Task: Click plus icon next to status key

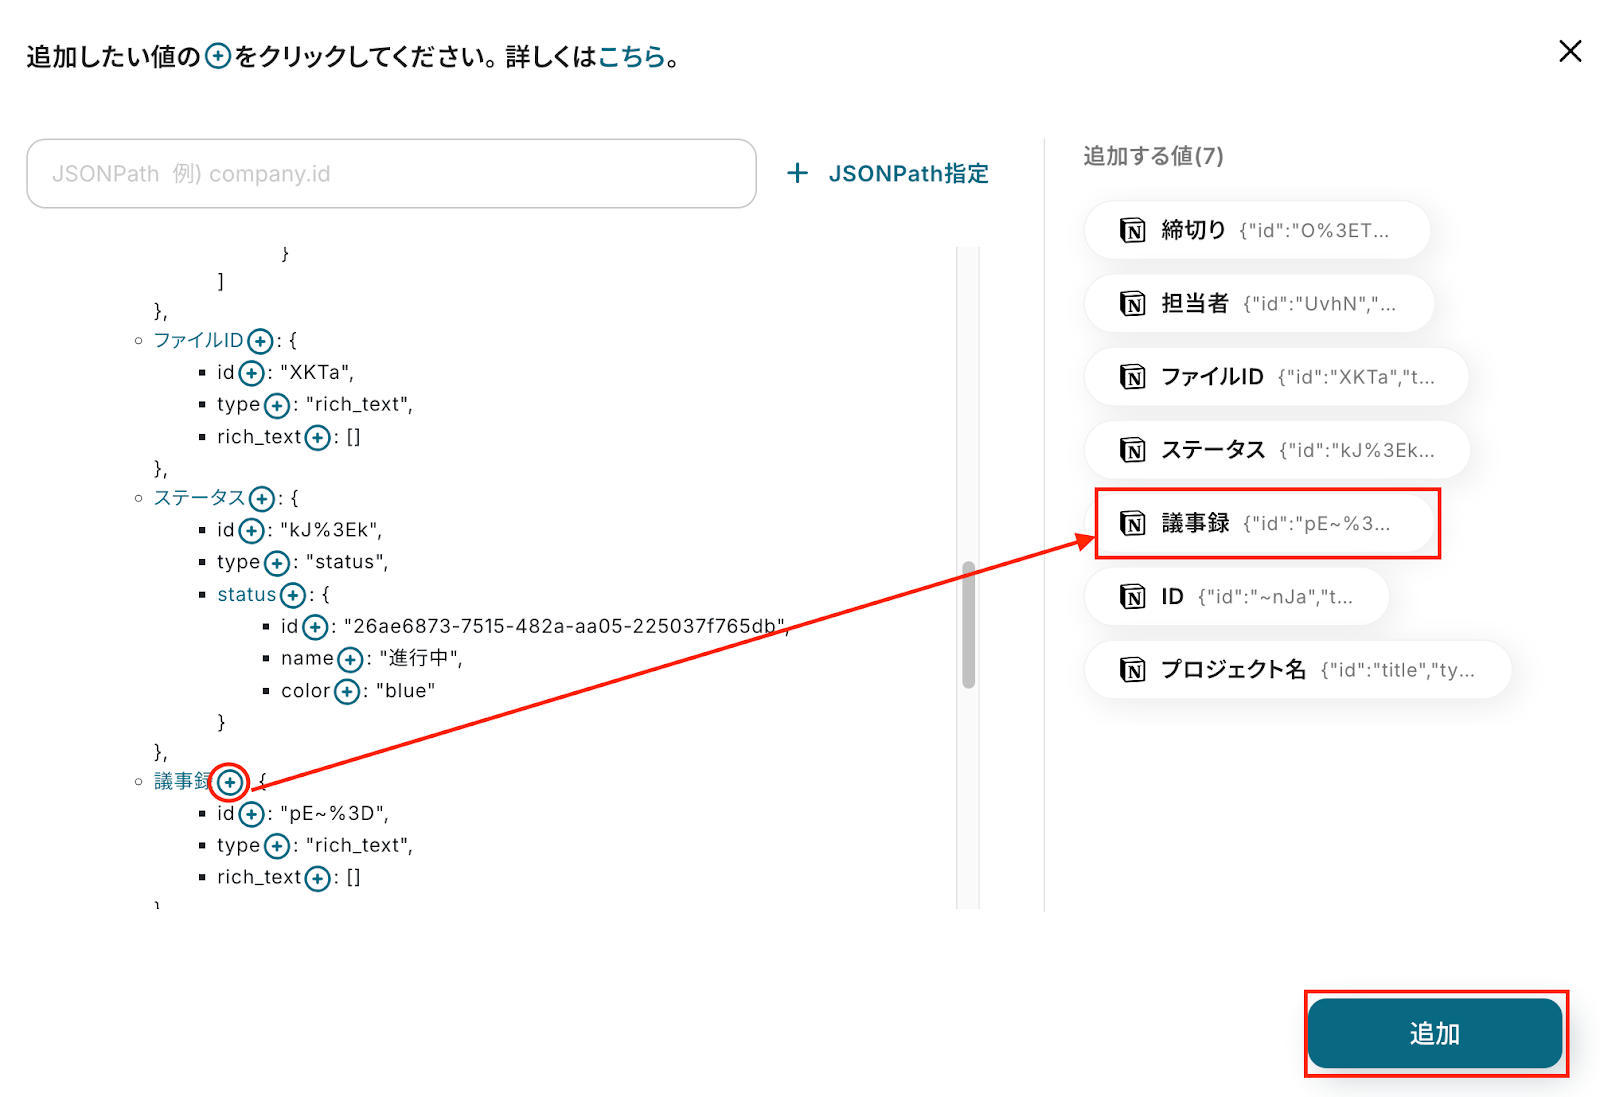Action: (x=293, y=596)
